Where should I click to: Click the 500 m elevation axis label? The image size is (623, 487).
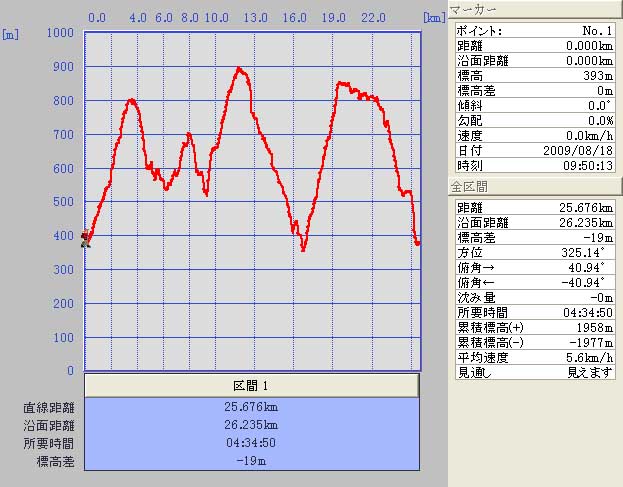64,202
